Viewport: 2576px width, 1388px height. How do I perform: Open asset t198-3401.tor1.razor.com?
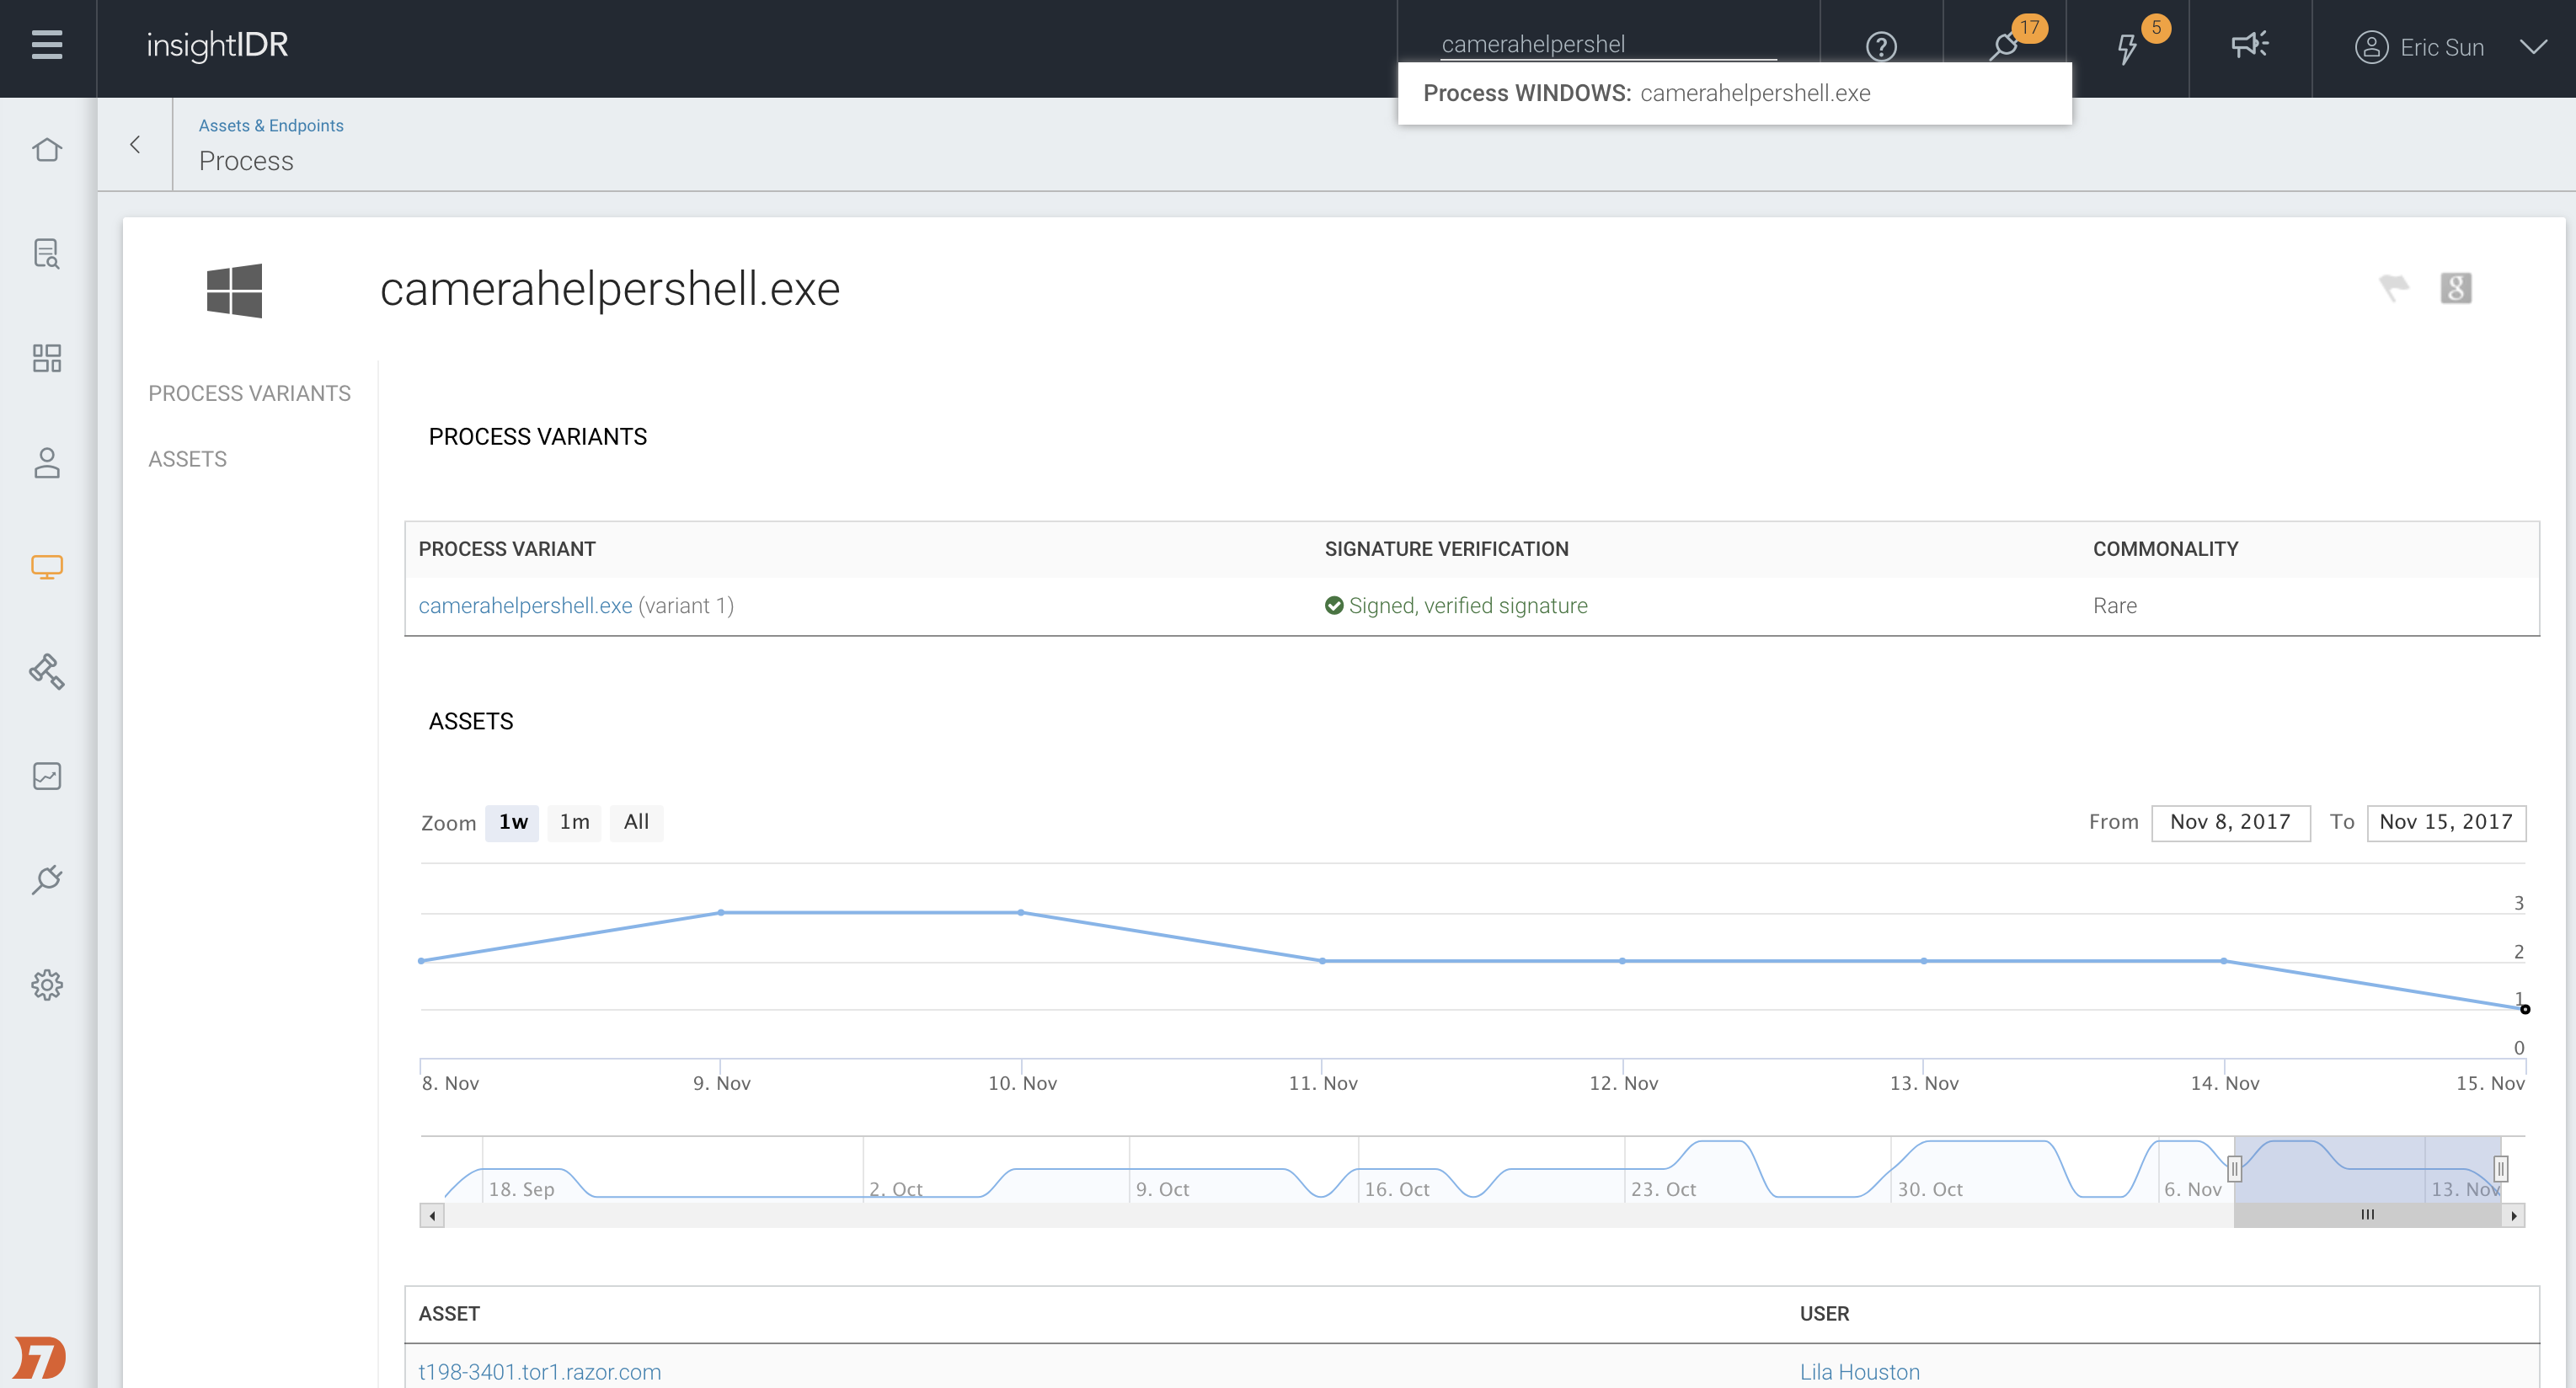[x=539, y=1372]
